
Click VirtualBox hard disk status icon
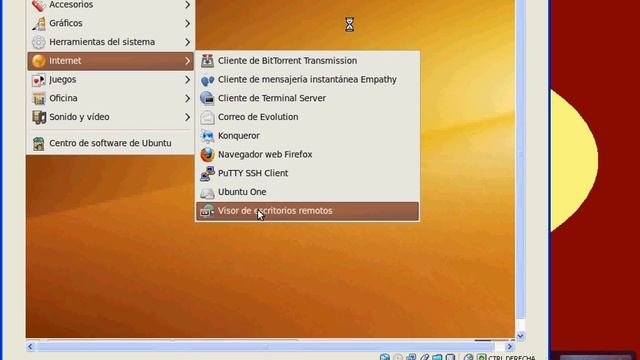tap(384, 358)
